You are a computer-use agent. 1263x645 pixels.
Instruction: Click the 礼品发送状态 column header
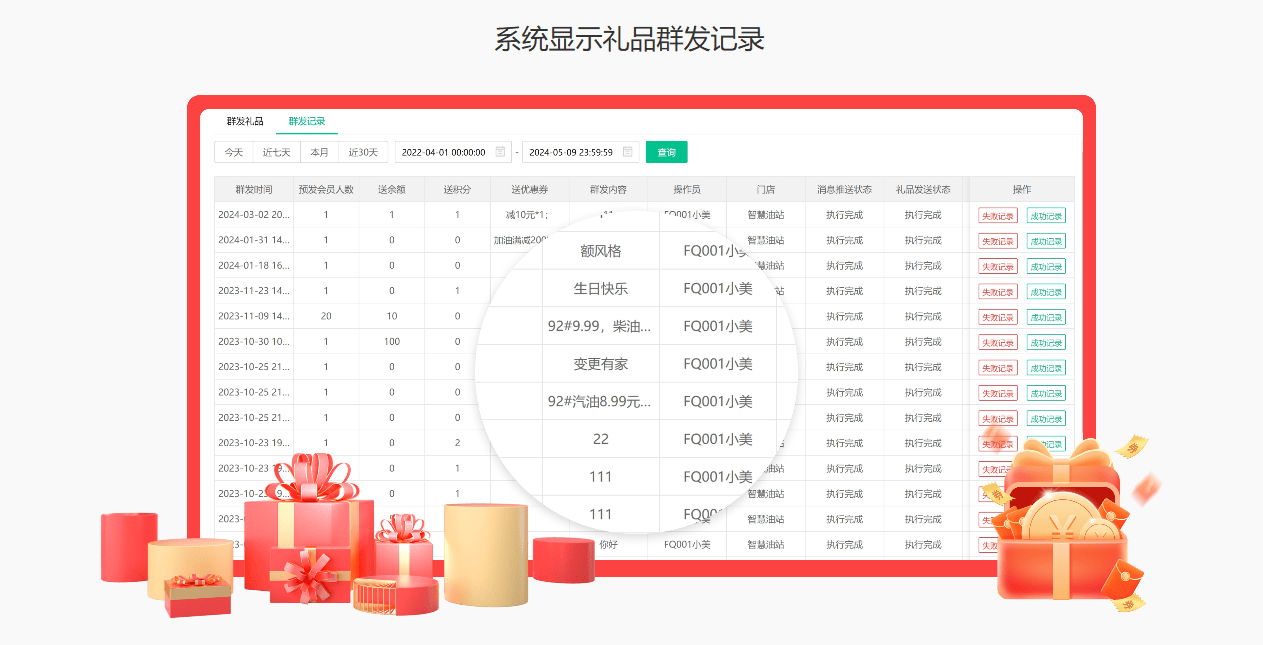(x=922, y=189)
